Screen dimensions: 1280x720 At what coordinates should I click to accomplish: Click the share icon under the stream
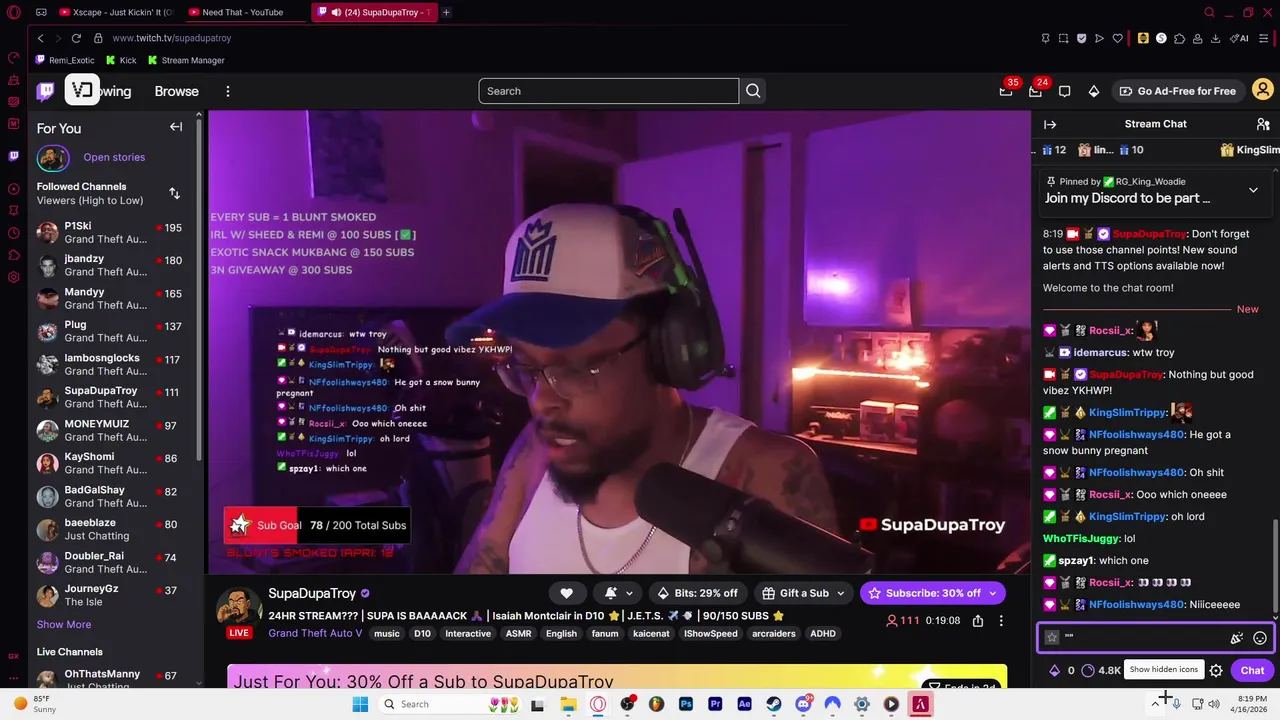[x=978, y=621]
